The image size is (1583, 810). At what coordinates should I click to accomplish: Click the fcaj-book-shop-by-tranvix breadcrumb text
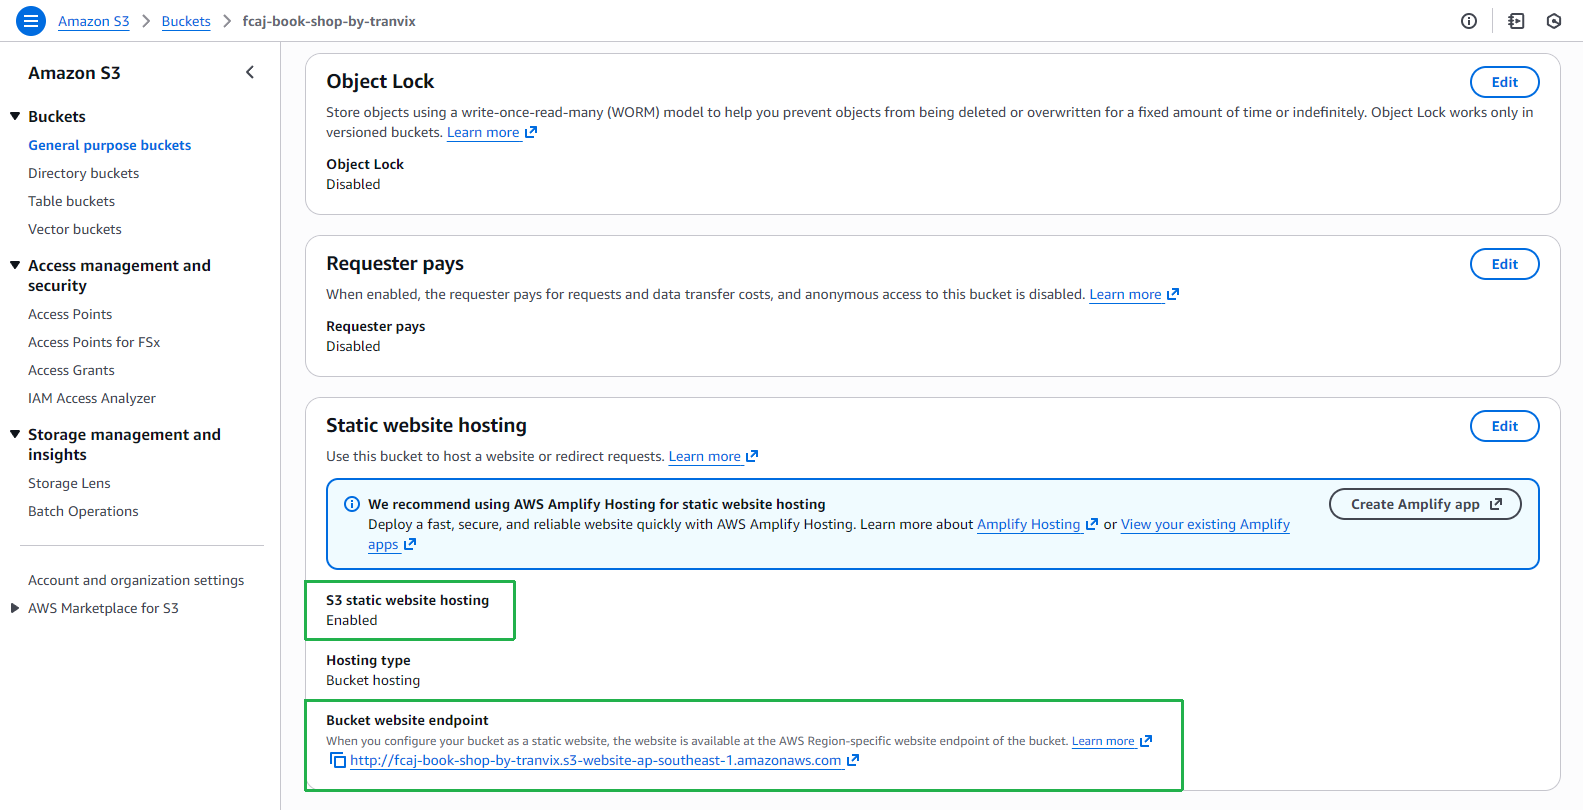tap(329, 21)
